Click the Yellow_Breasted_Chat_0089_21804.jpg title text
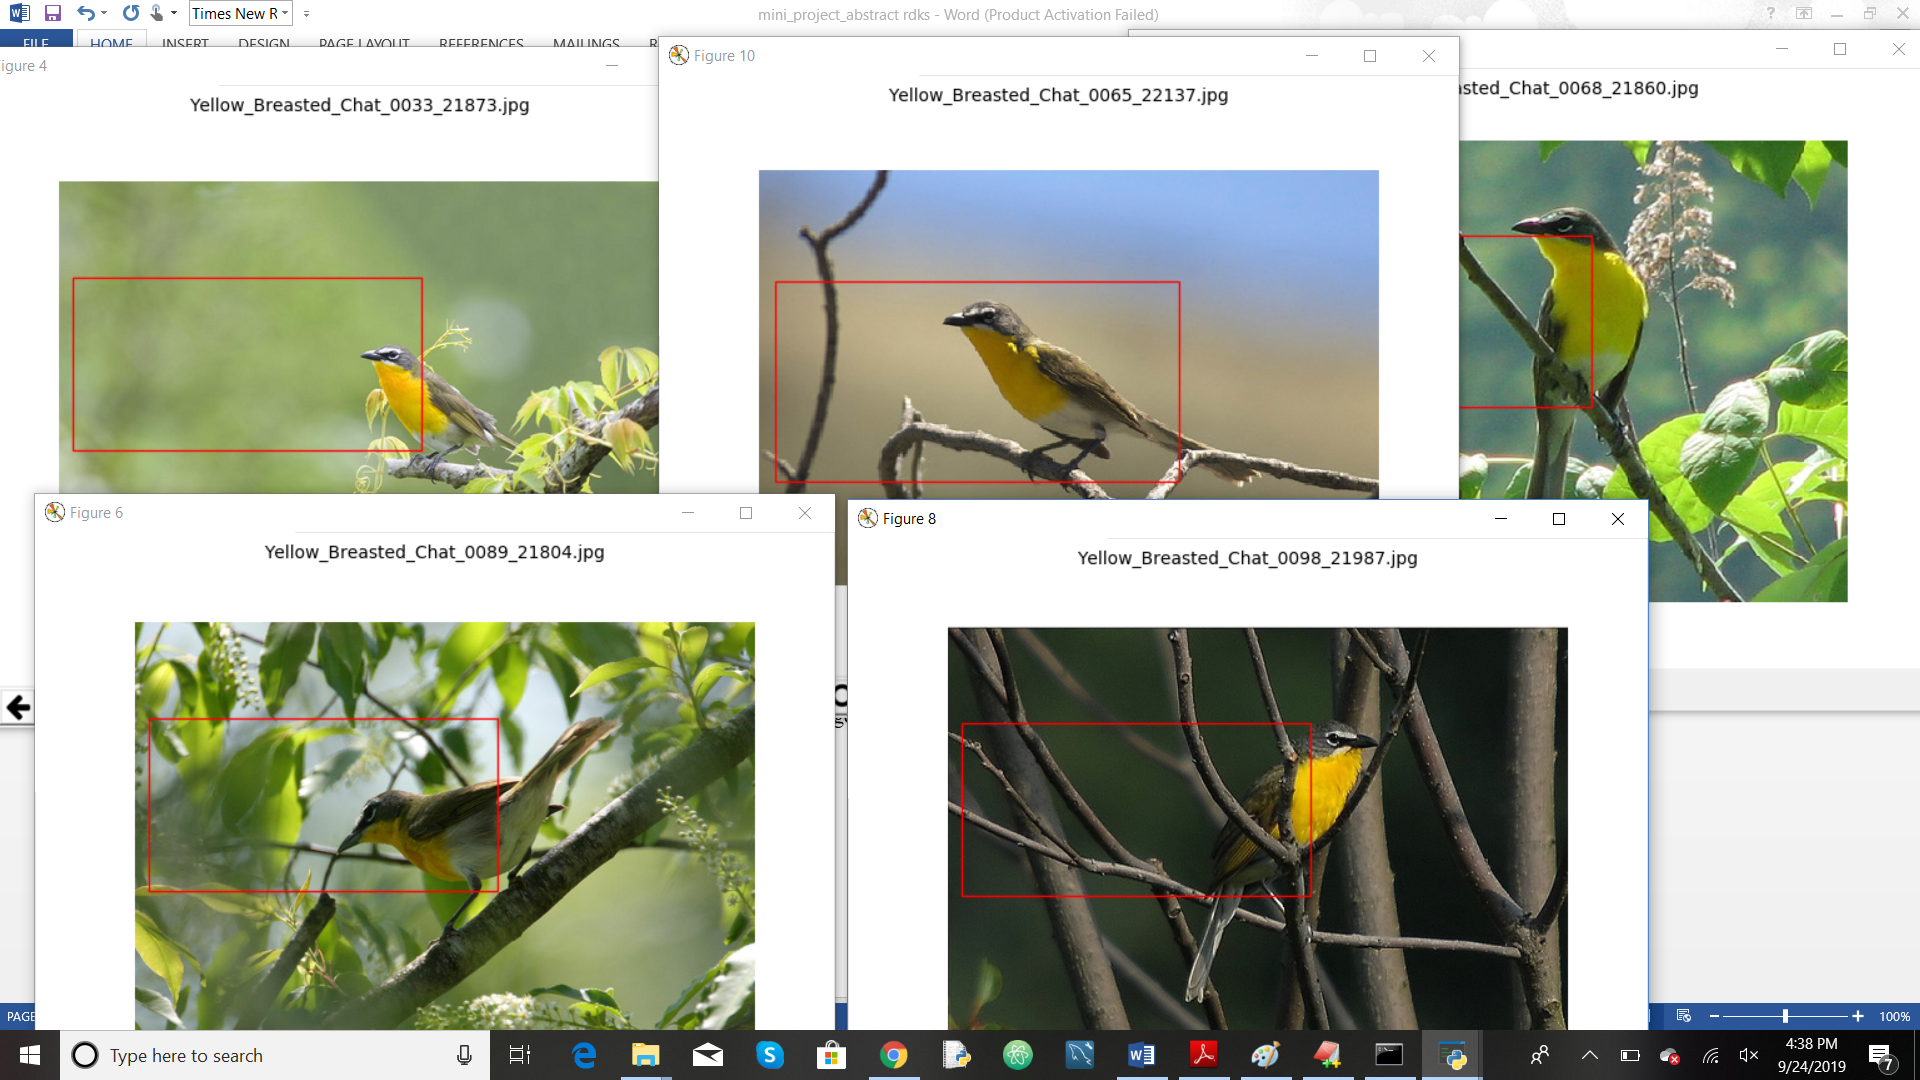This screenshot has height=1080, width=1920. point(435,552)
